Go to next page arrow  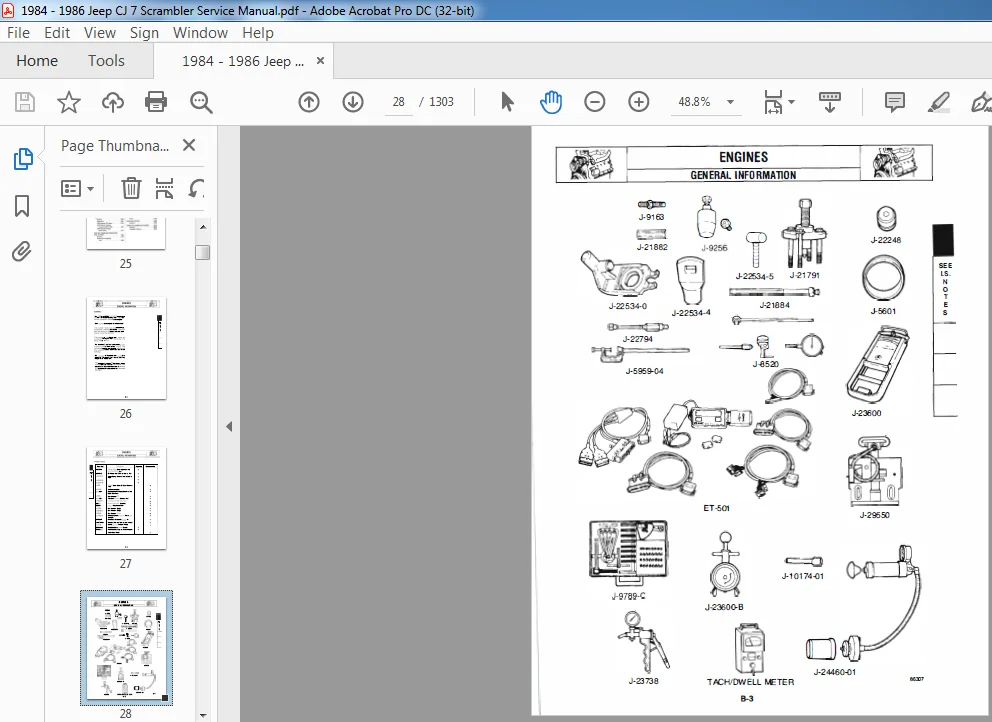click(x=353, y=102)
